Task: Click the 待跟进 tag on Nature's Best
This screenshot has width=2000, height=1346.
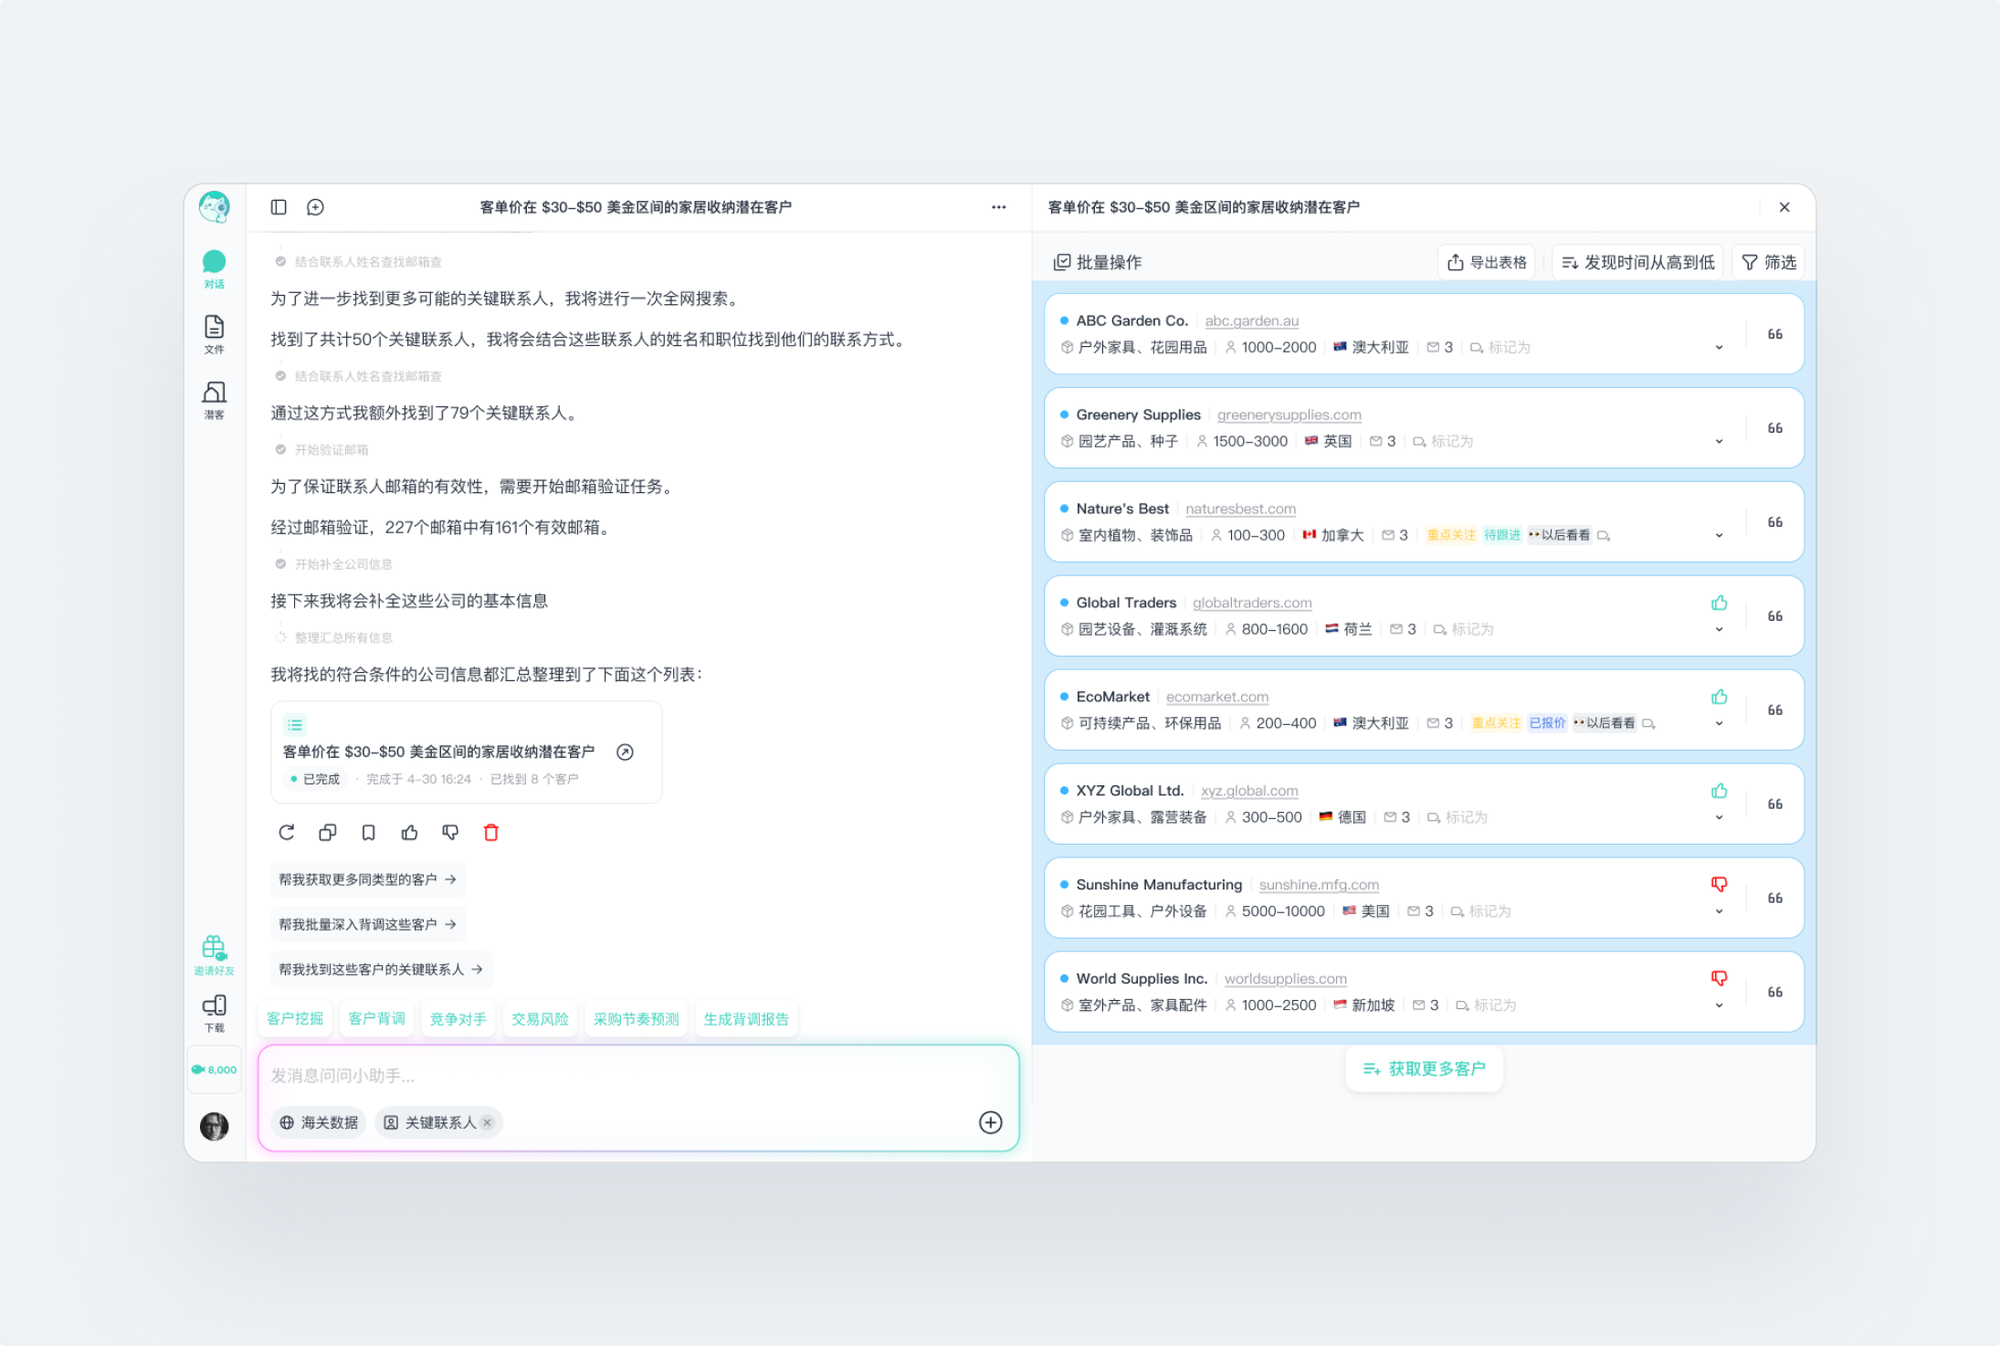Action: click(1502, 536)
